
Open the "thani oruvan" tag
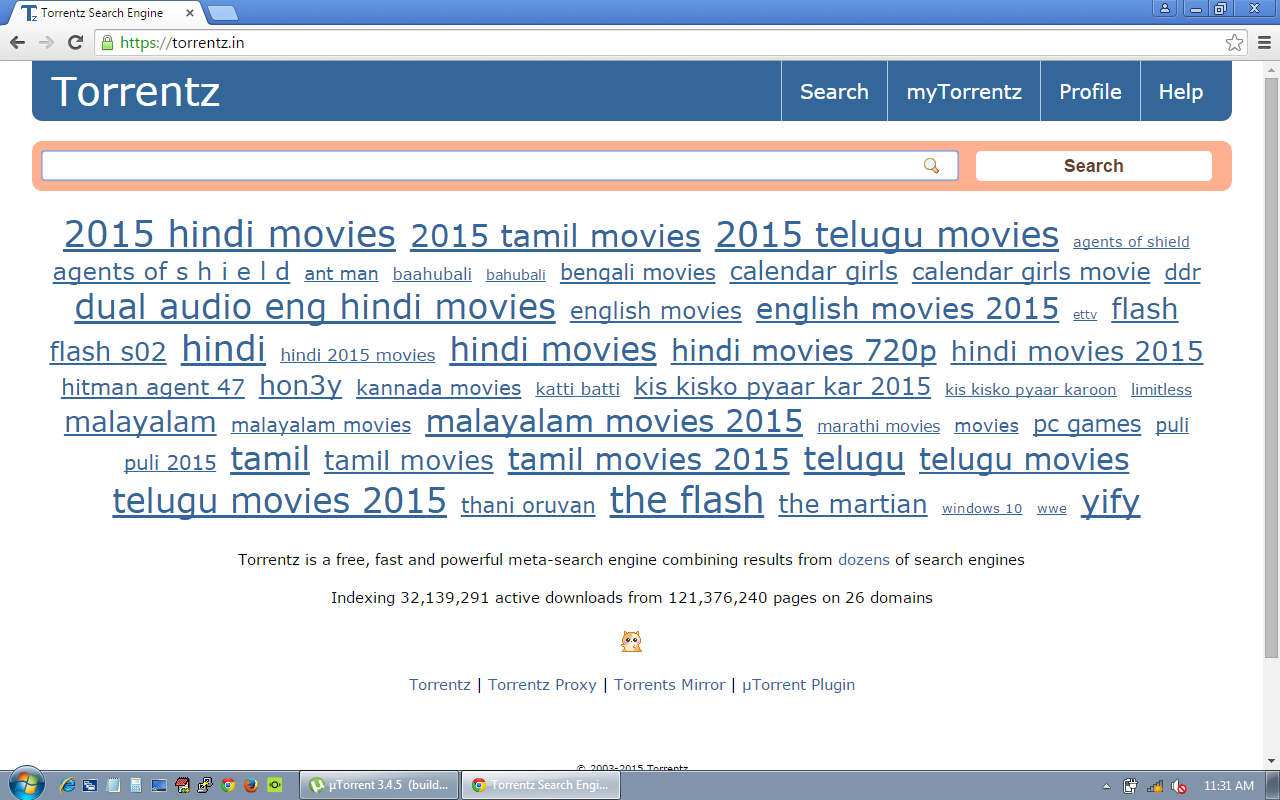(x=528, y=505)
